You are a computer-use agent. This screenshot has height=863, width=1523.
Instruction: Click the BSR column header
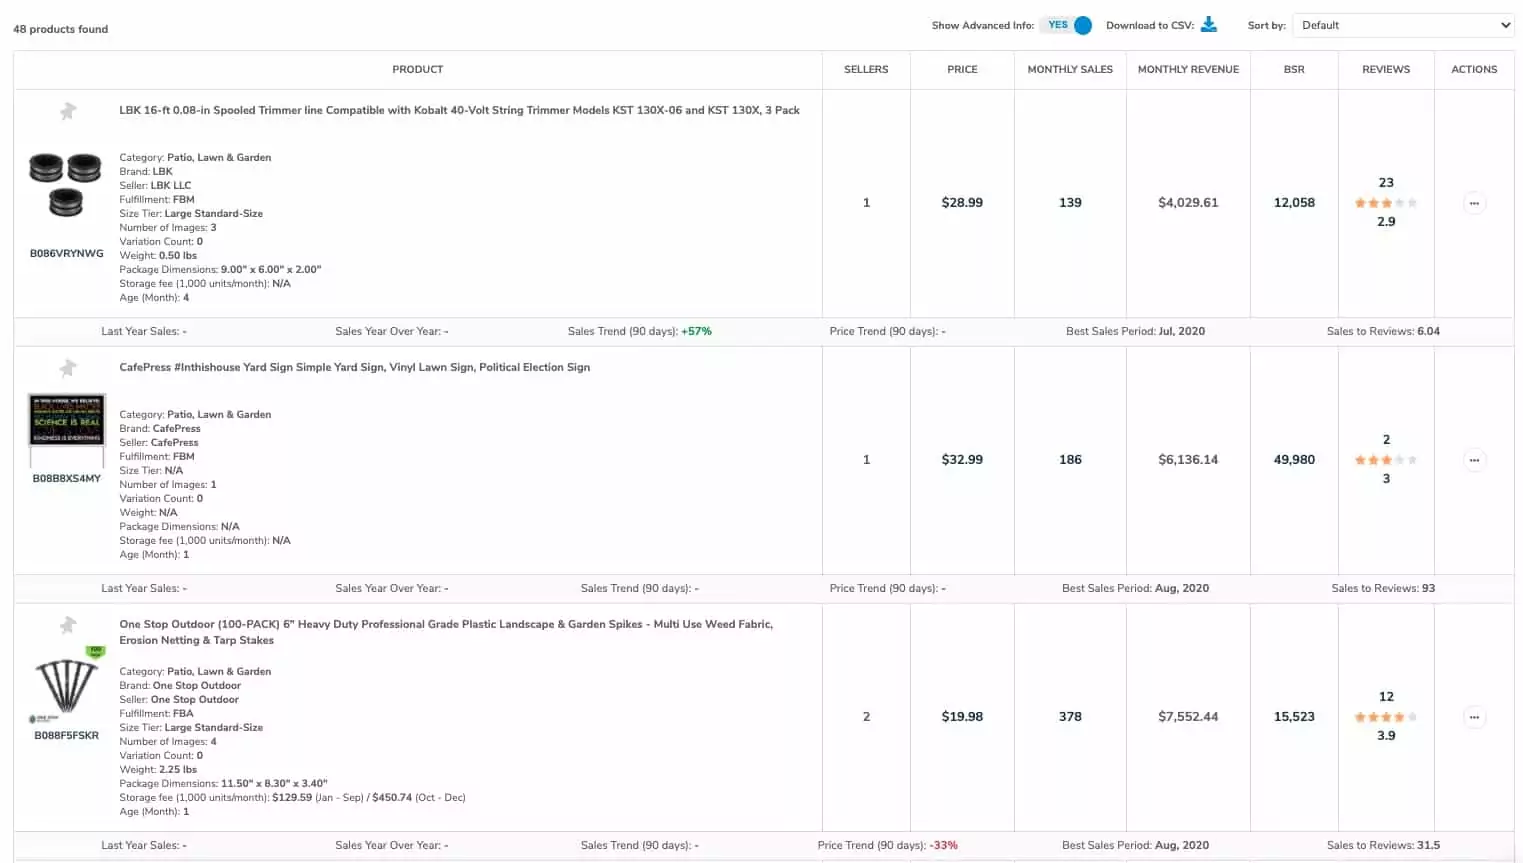click(x=1293, y=70)
